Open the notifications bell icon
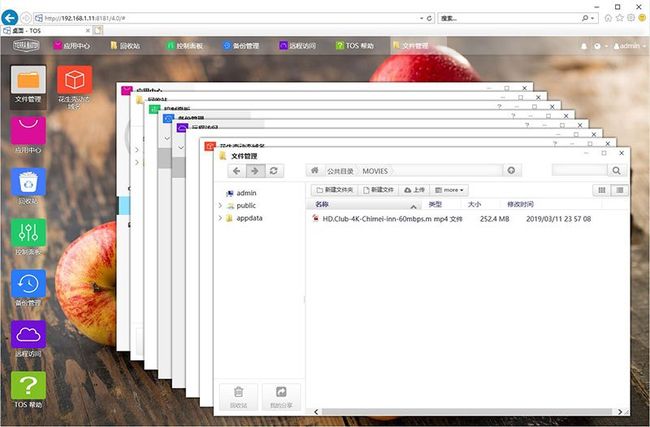Image resolution: width=650 pixels, height=427 pixels. (584, 46)
